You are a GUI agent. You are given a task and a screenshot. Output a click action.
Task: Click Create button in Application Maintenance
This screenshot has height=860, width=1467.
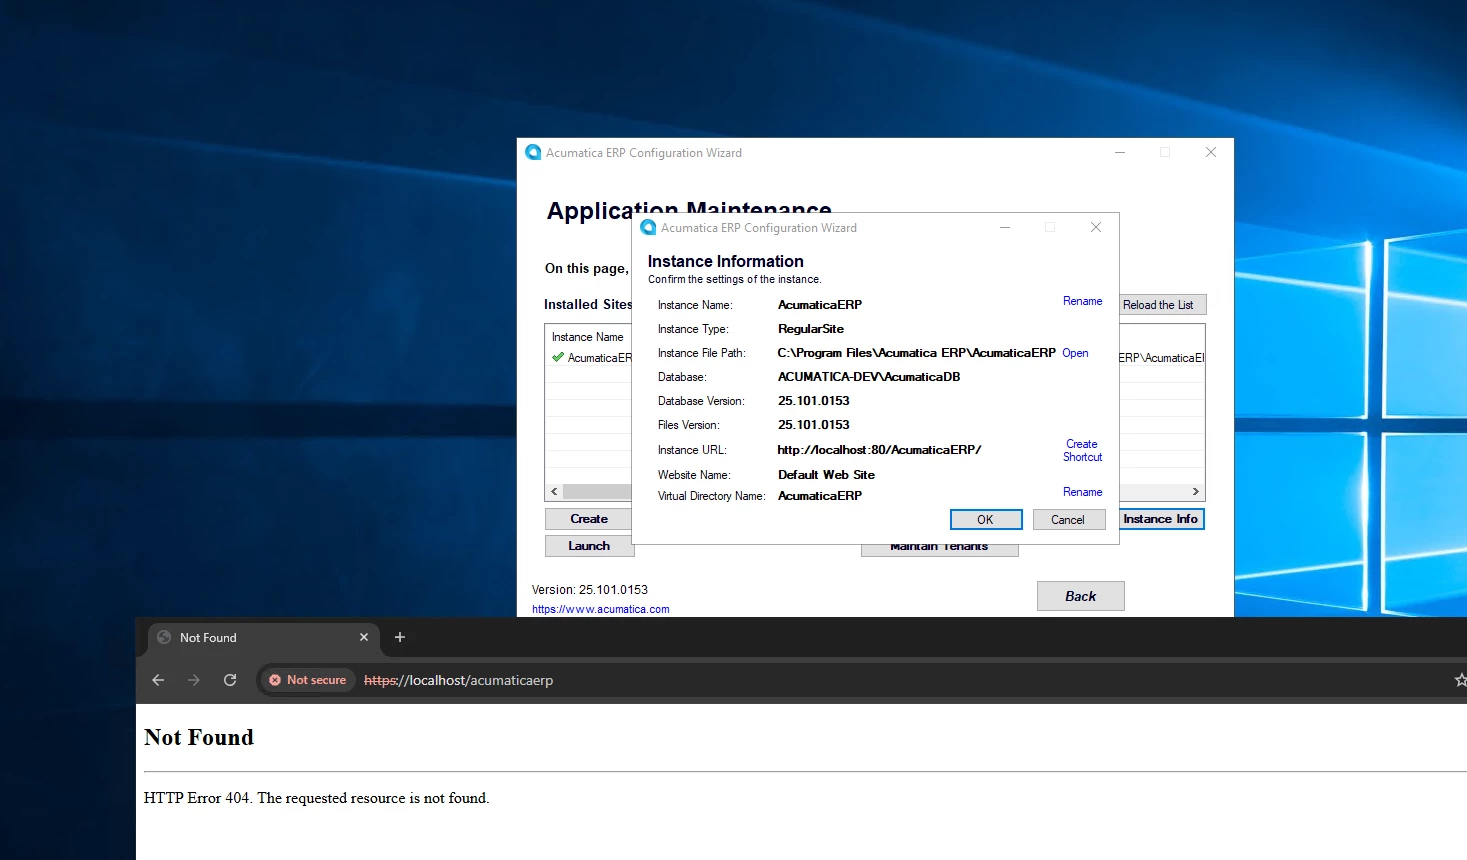point(589,519)
